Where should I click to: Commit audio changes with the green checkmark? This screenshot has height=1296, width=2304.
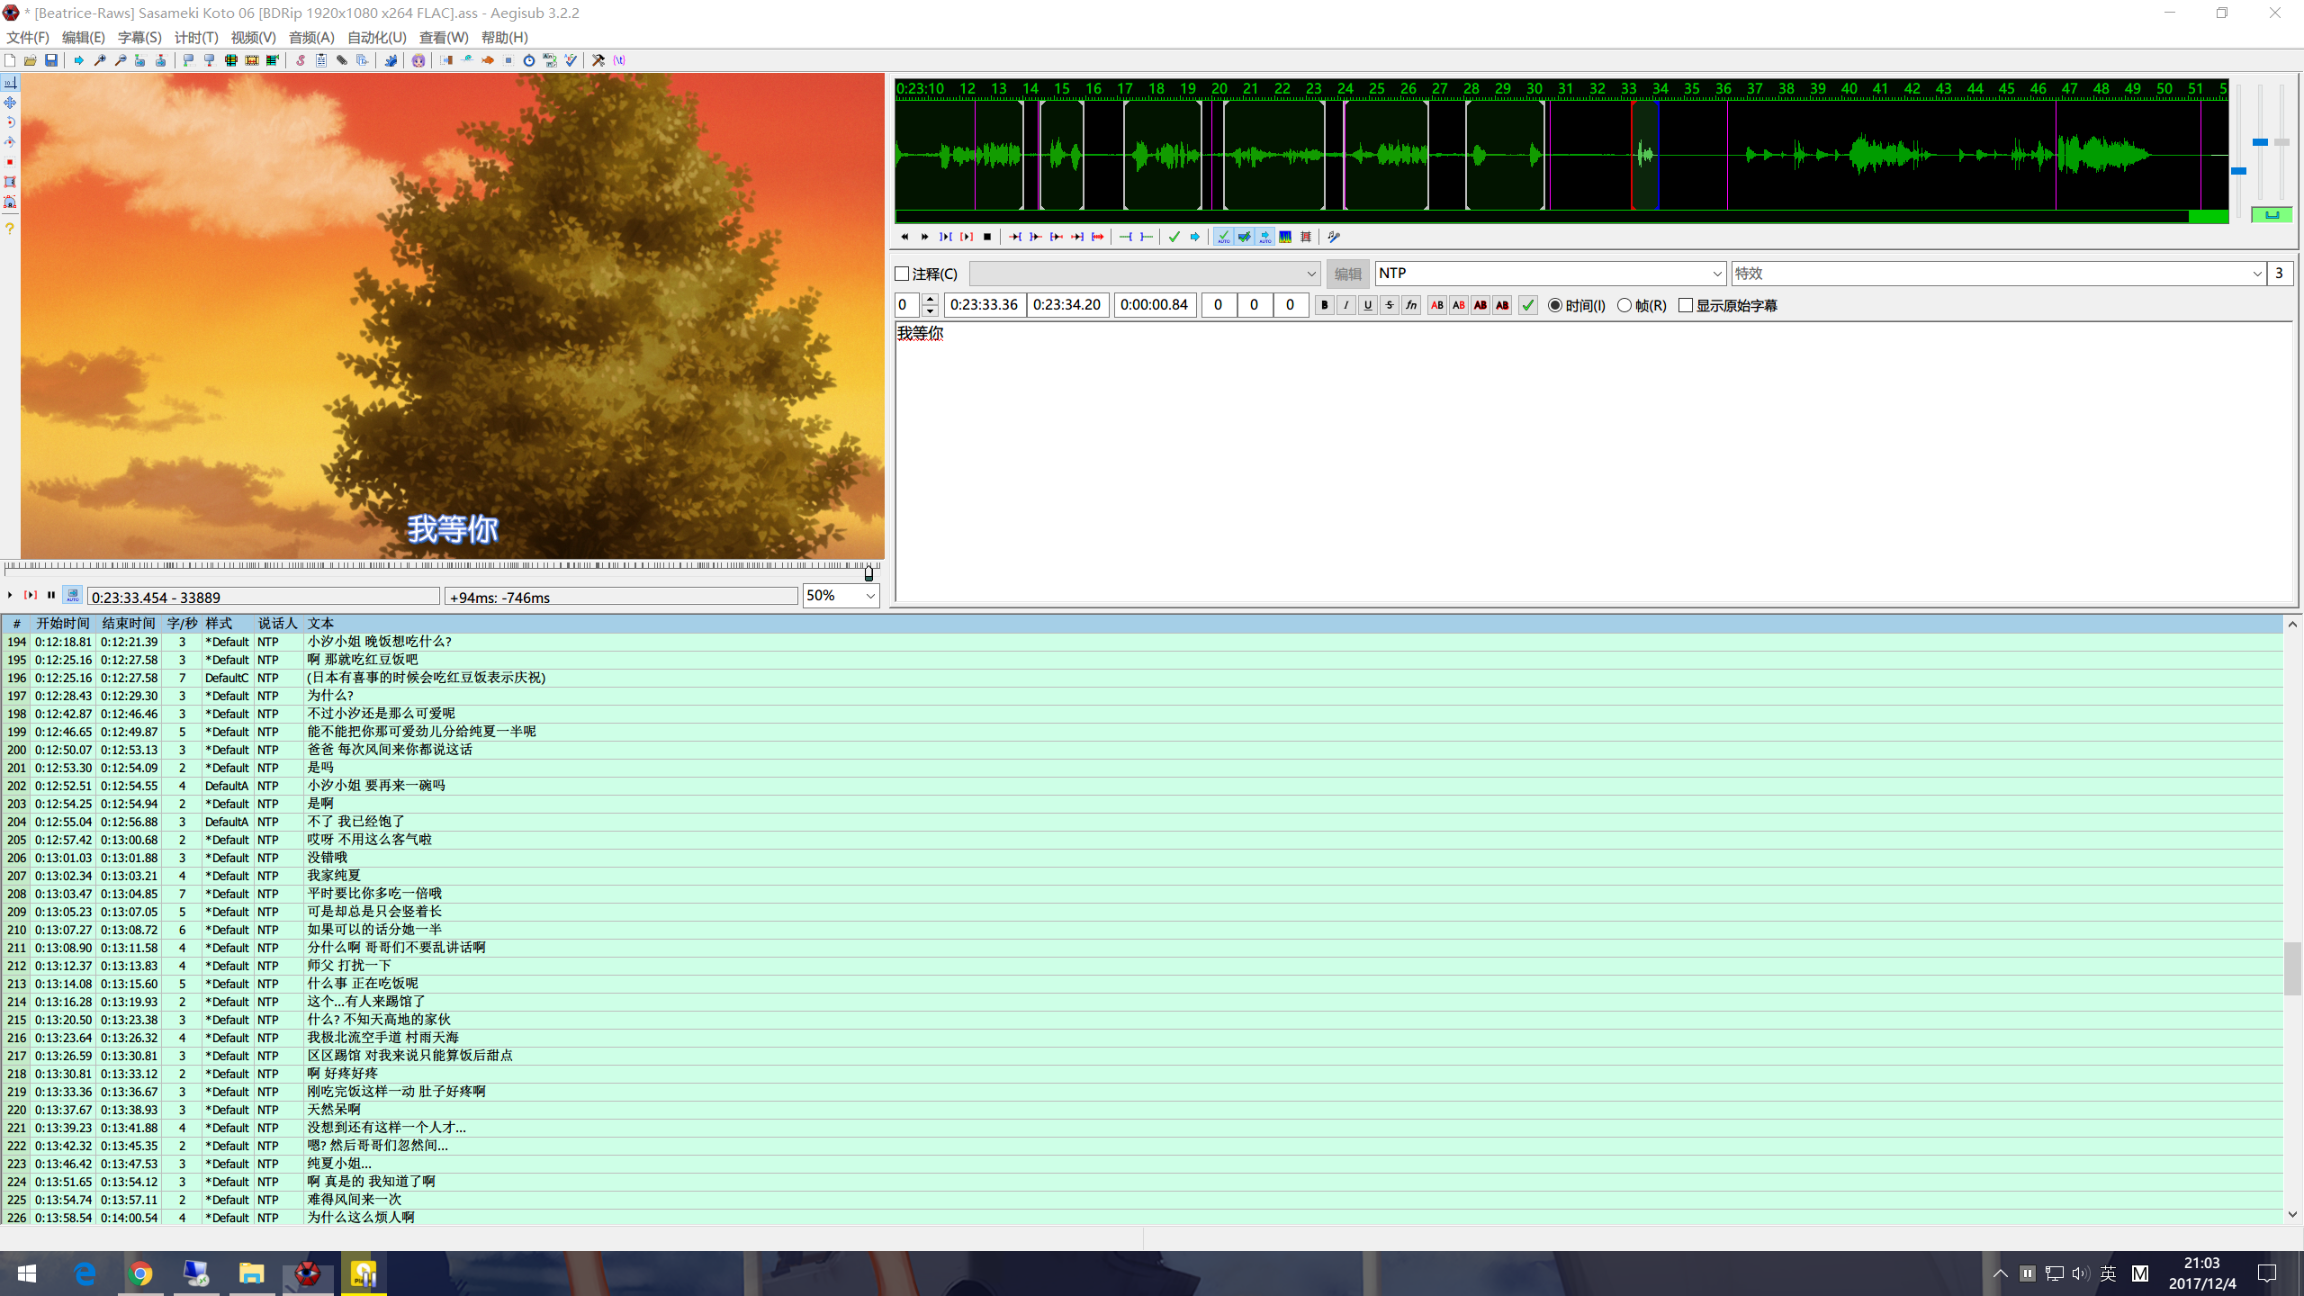coord(1174,237)
